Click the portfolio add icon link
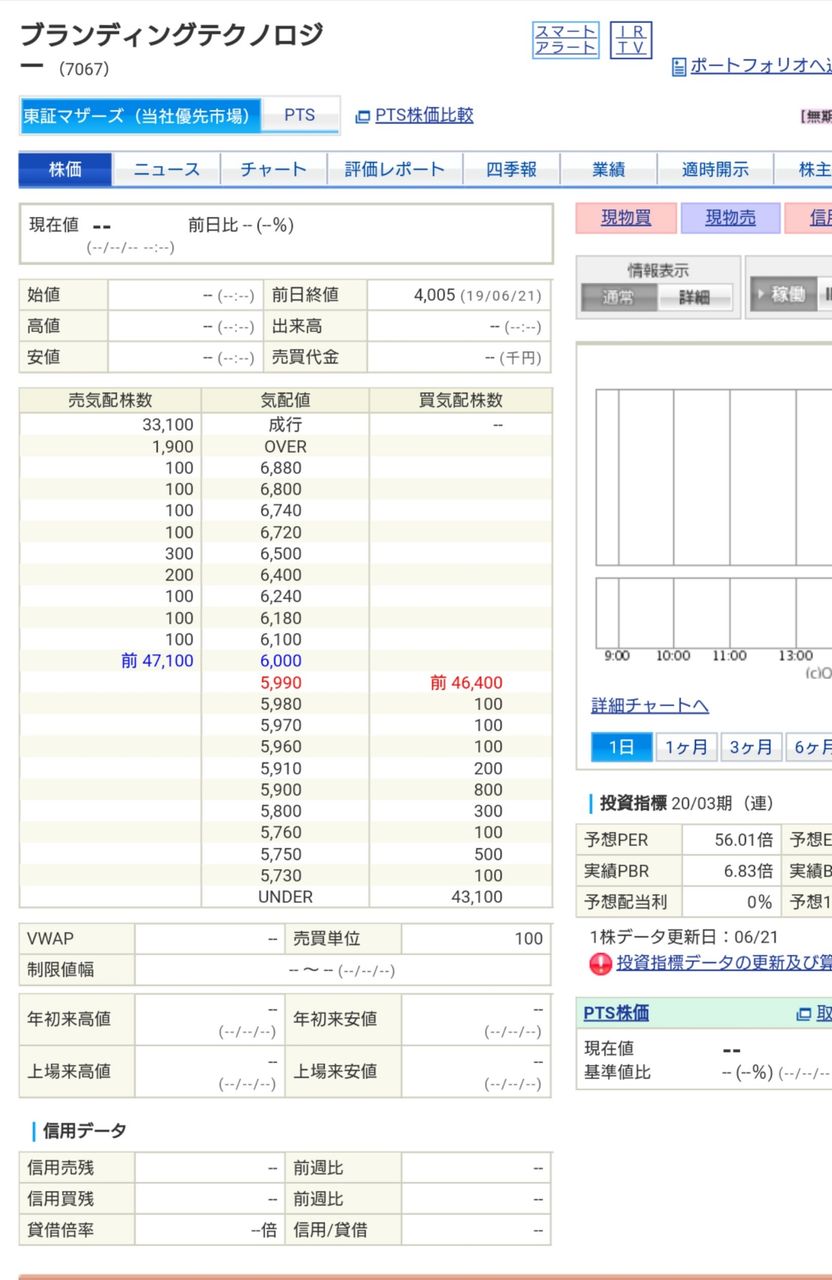Viewport: 832px width, 1280px height. tap(679, 67)
